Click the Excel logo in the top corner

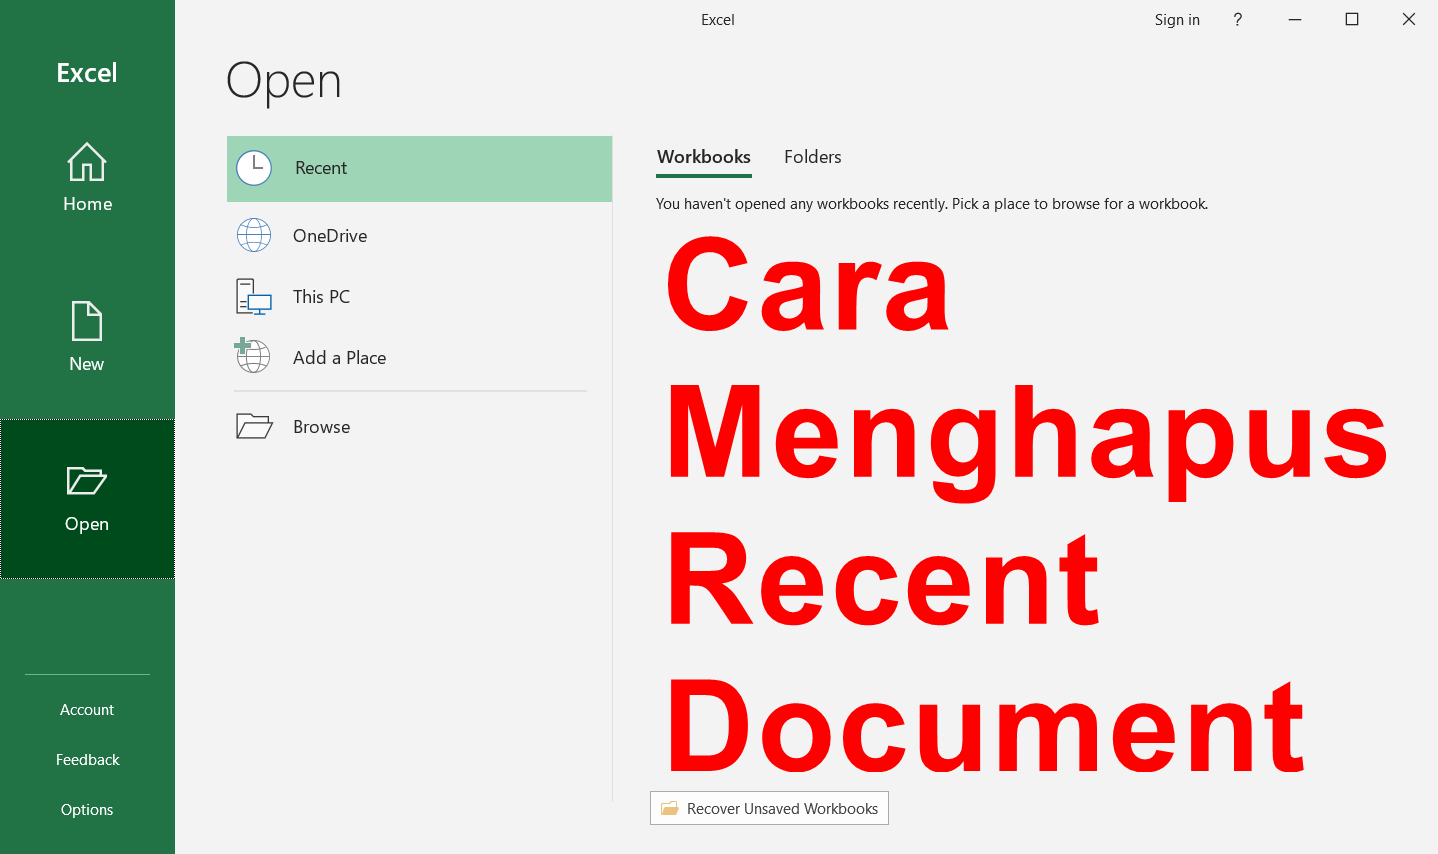[x=87, y=72]
